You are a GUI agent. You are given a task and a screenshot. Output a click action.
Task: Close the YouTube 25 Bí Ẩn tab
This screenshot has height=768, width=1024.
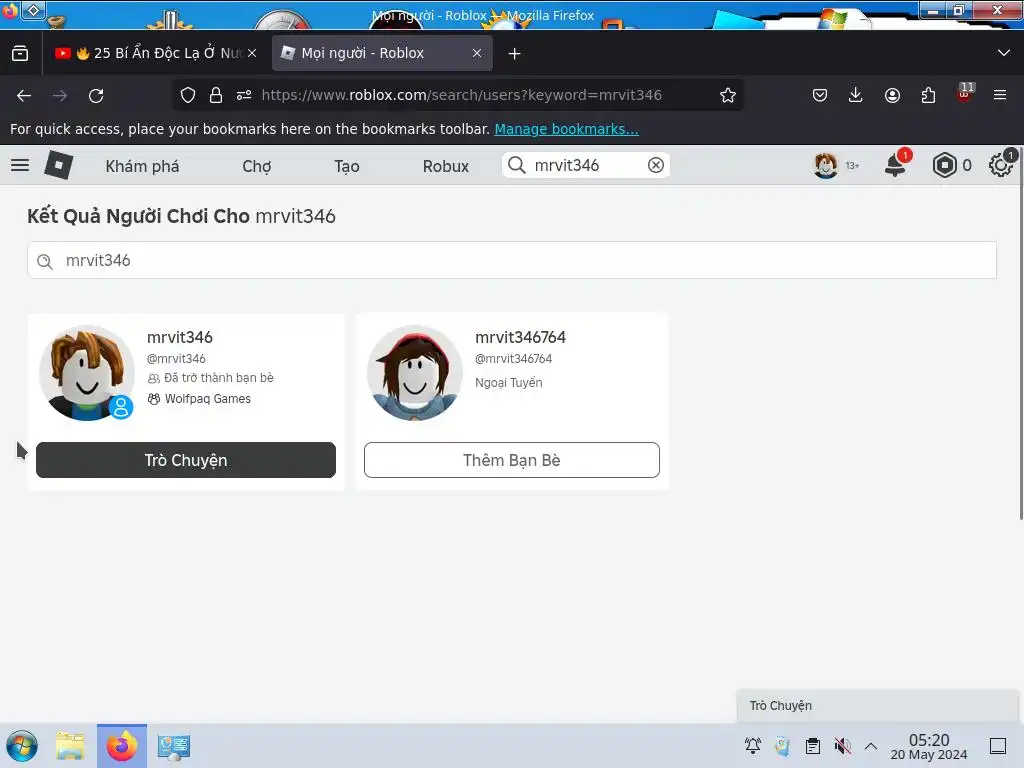[252, 54]
